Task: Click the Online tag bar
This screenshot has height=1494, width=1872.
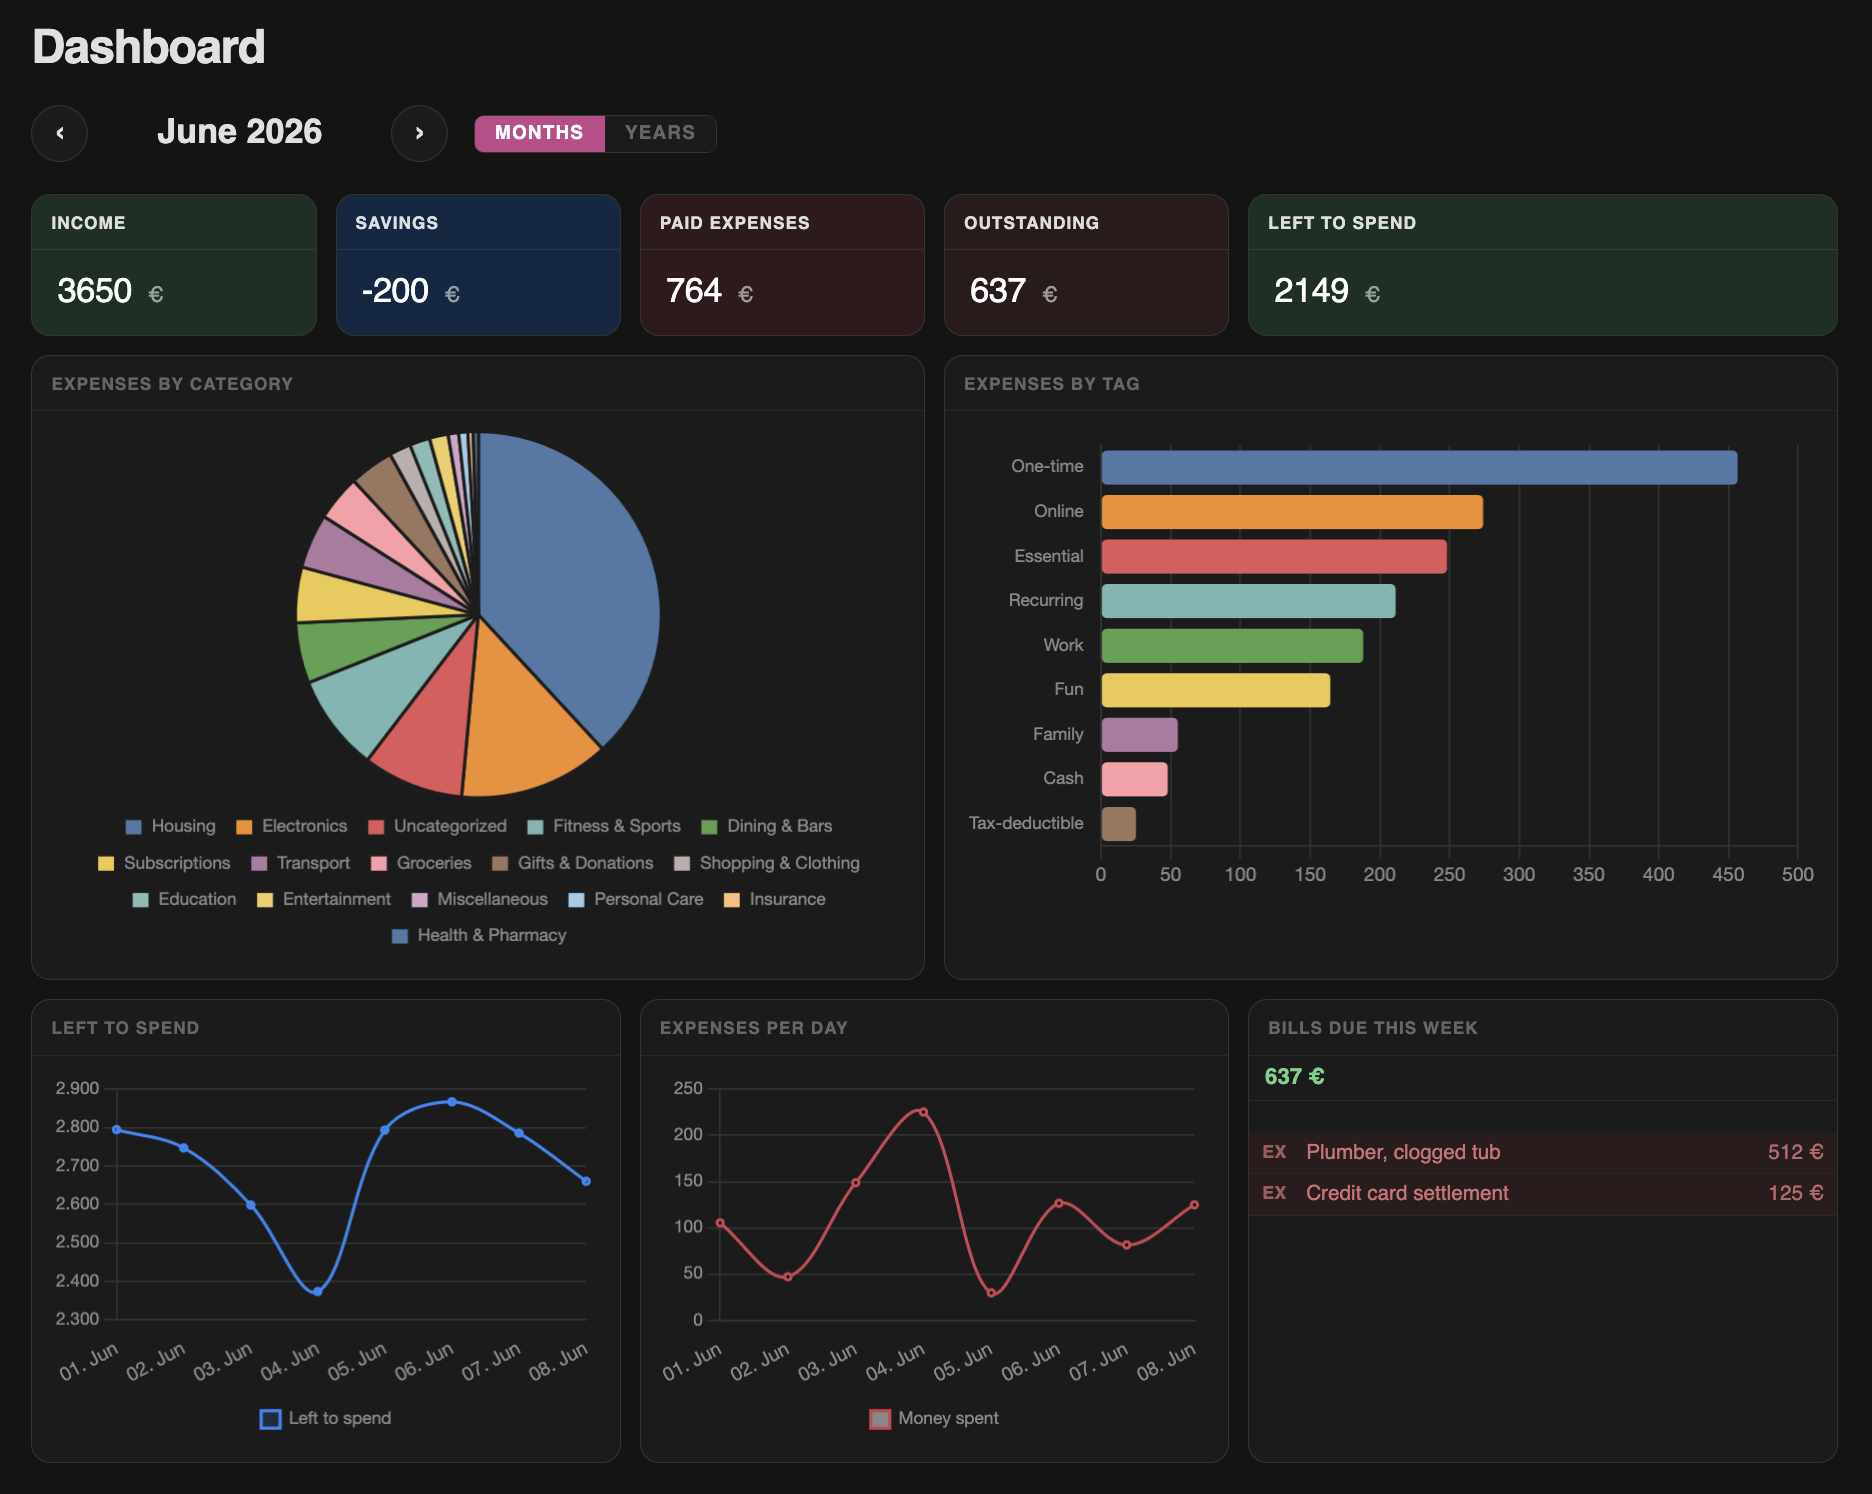Action: coord(1292,512)
